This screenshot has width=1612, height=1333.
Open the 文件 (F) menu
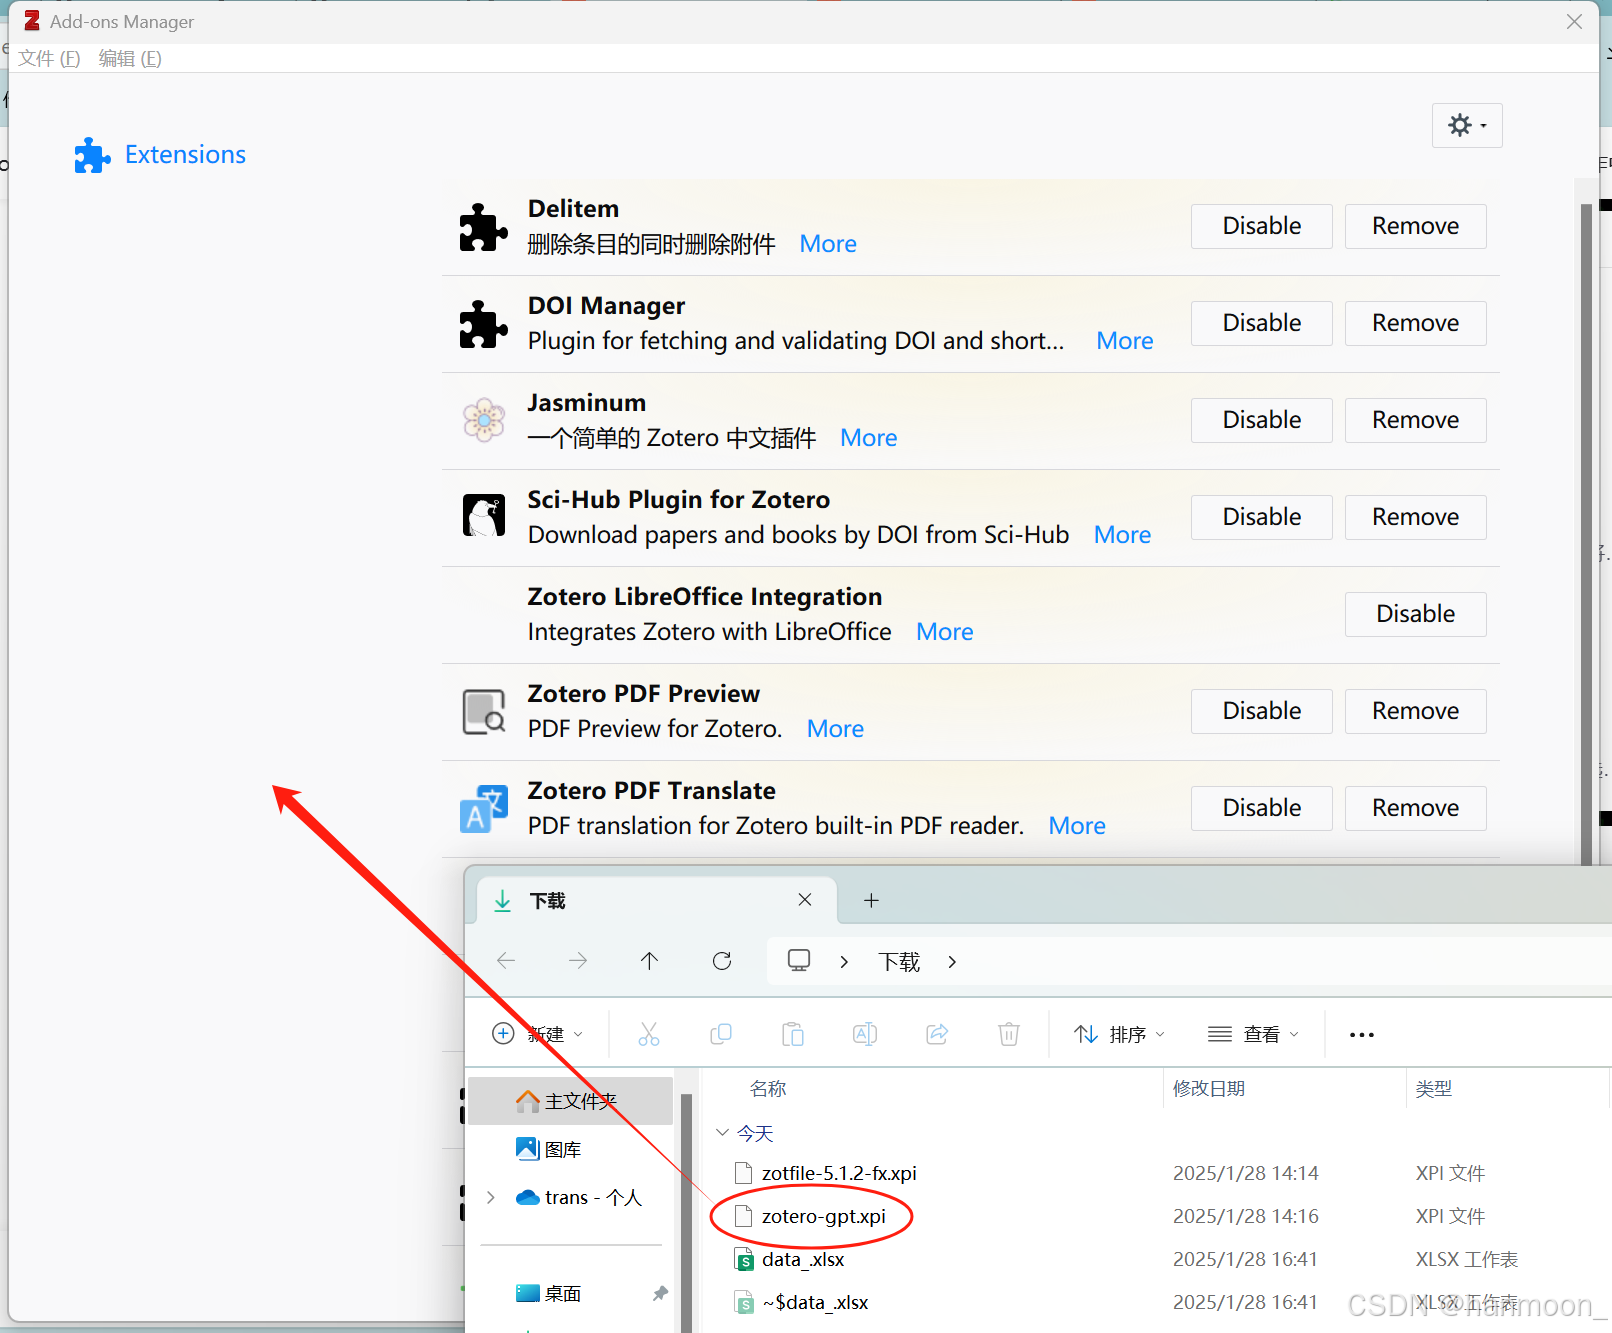coord(49,59)
